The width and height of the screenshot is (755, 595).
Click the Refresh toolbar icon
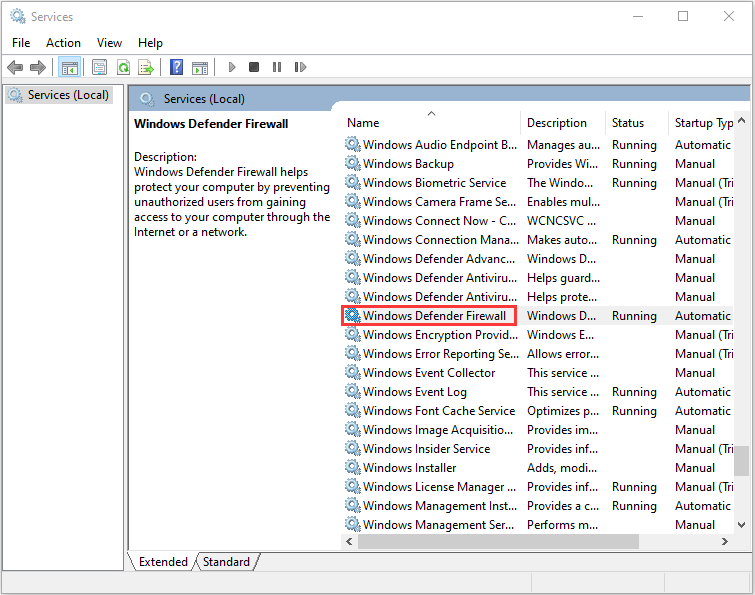click(123, 67)
